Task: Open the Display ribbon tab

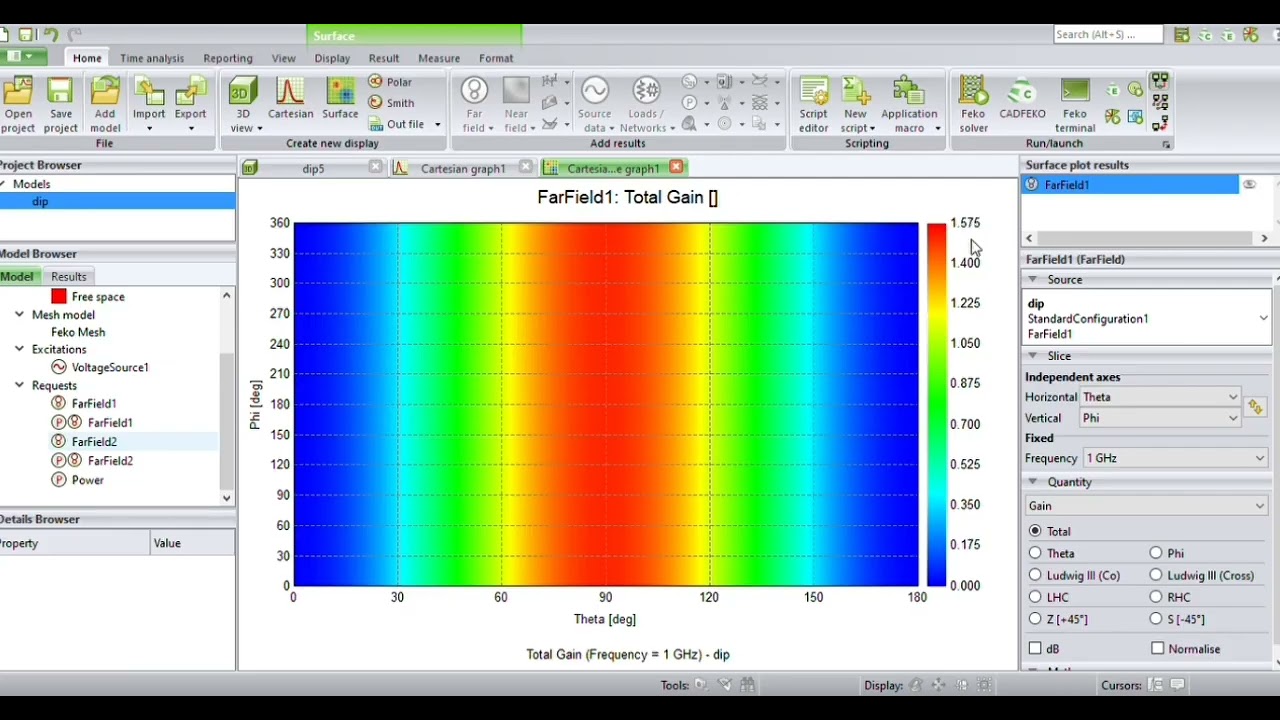Action: pyautogui.click(x=332, y=58)
